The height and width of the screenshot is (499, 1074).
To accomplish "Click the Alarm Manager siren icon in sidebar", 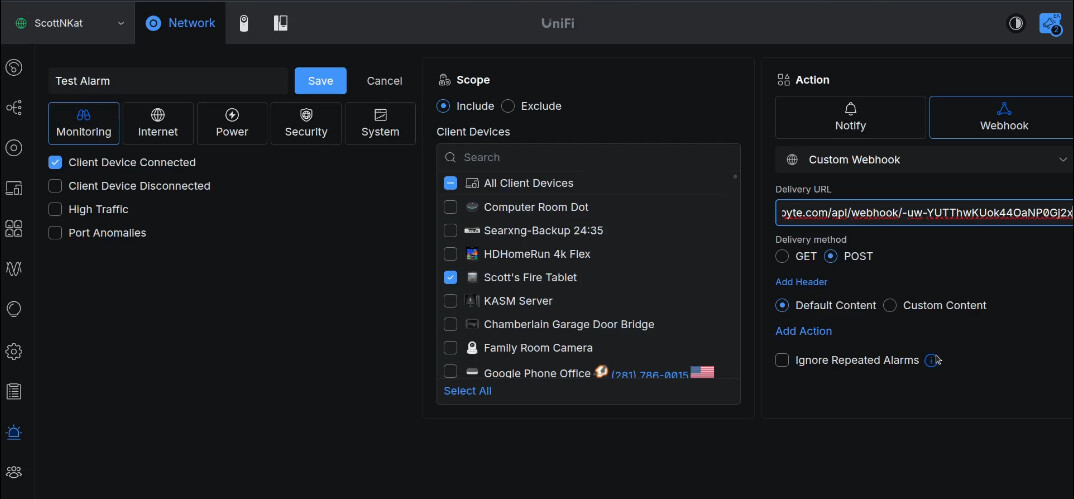I will click(14, 432).
